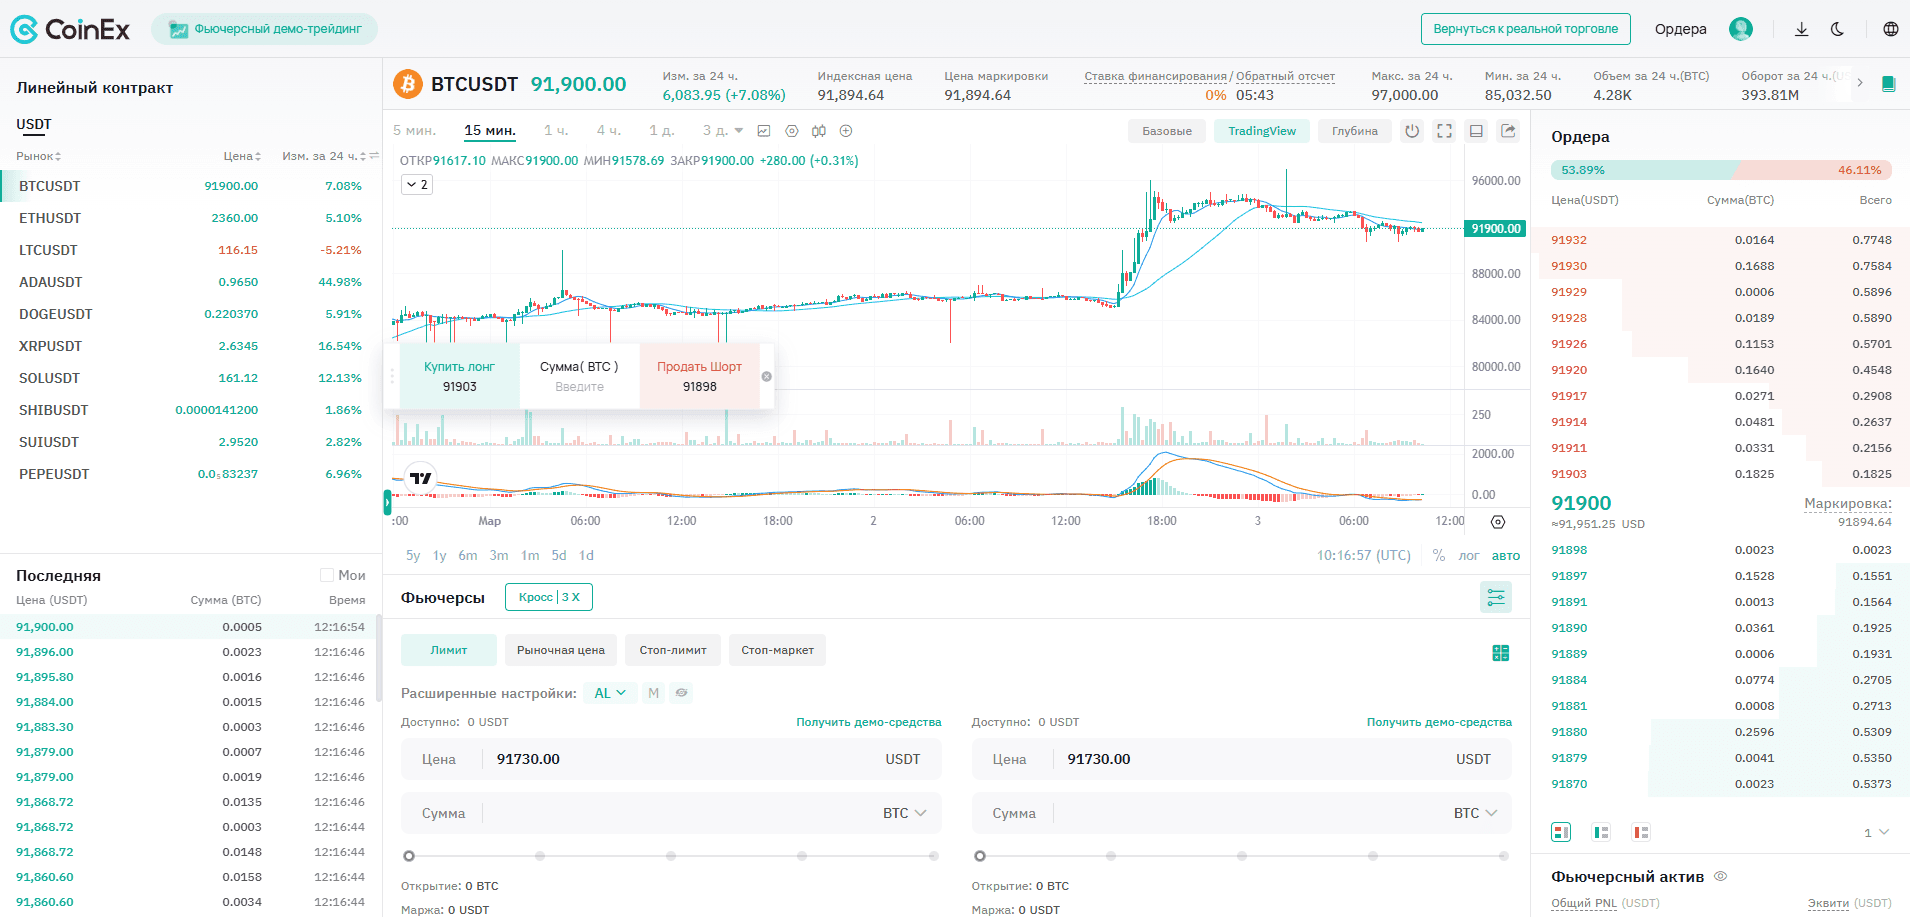Screen dimensions: 1910x917
Task: Select 'Стоп-лимит' order type
Action: tap(673, 650)
